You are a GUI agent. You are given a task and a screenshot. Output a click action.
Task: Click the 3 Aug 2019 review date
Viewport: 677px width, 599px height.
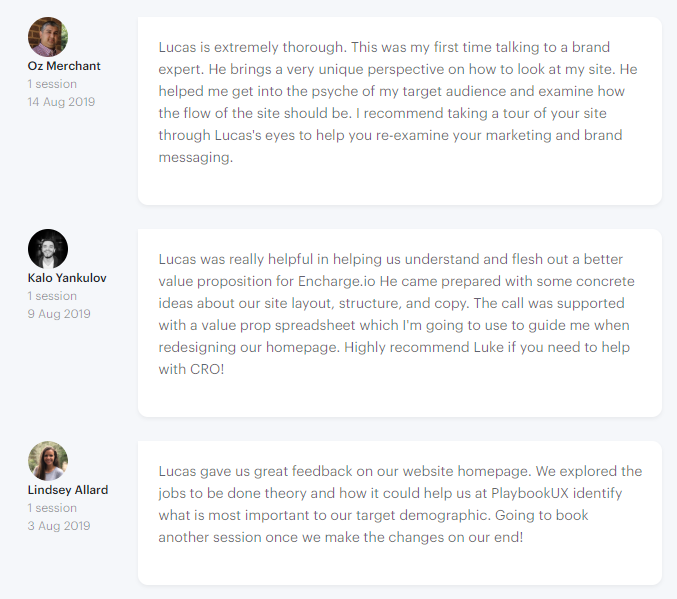(x=59, y=526)
